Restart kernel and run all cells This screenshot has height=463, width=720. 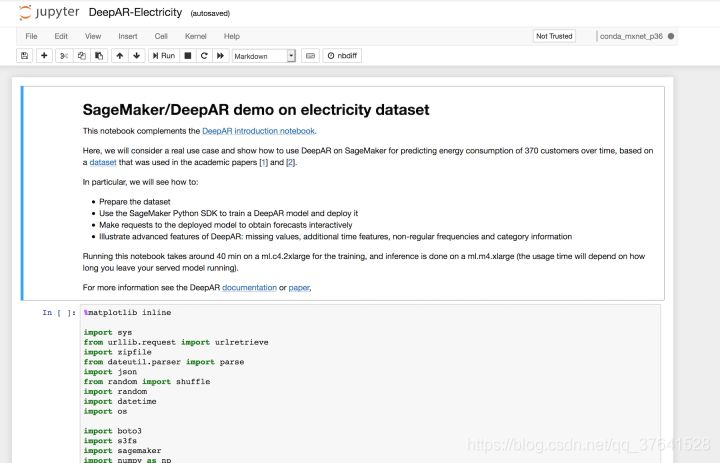(220, 56)
